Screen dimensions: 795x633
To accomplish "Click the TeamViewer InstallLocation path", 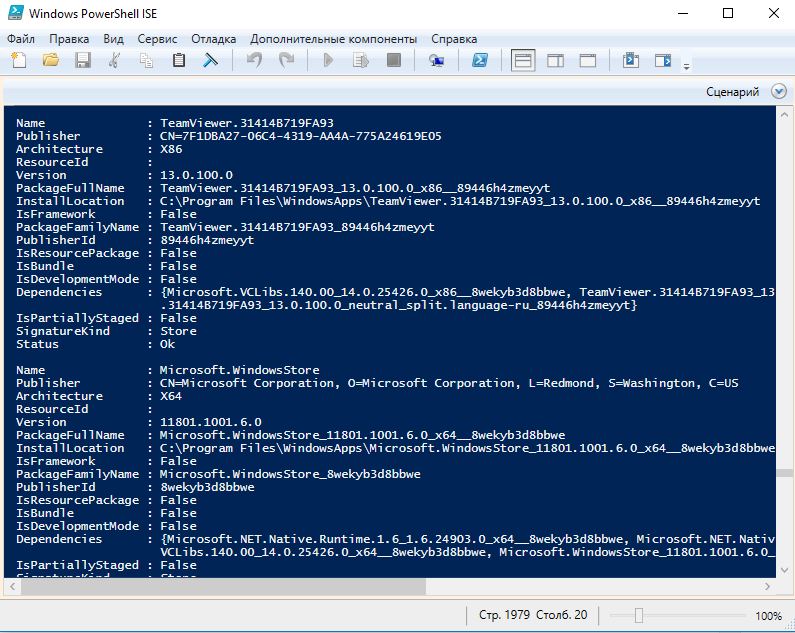I will pyautogui.click(x=460, y=201).
